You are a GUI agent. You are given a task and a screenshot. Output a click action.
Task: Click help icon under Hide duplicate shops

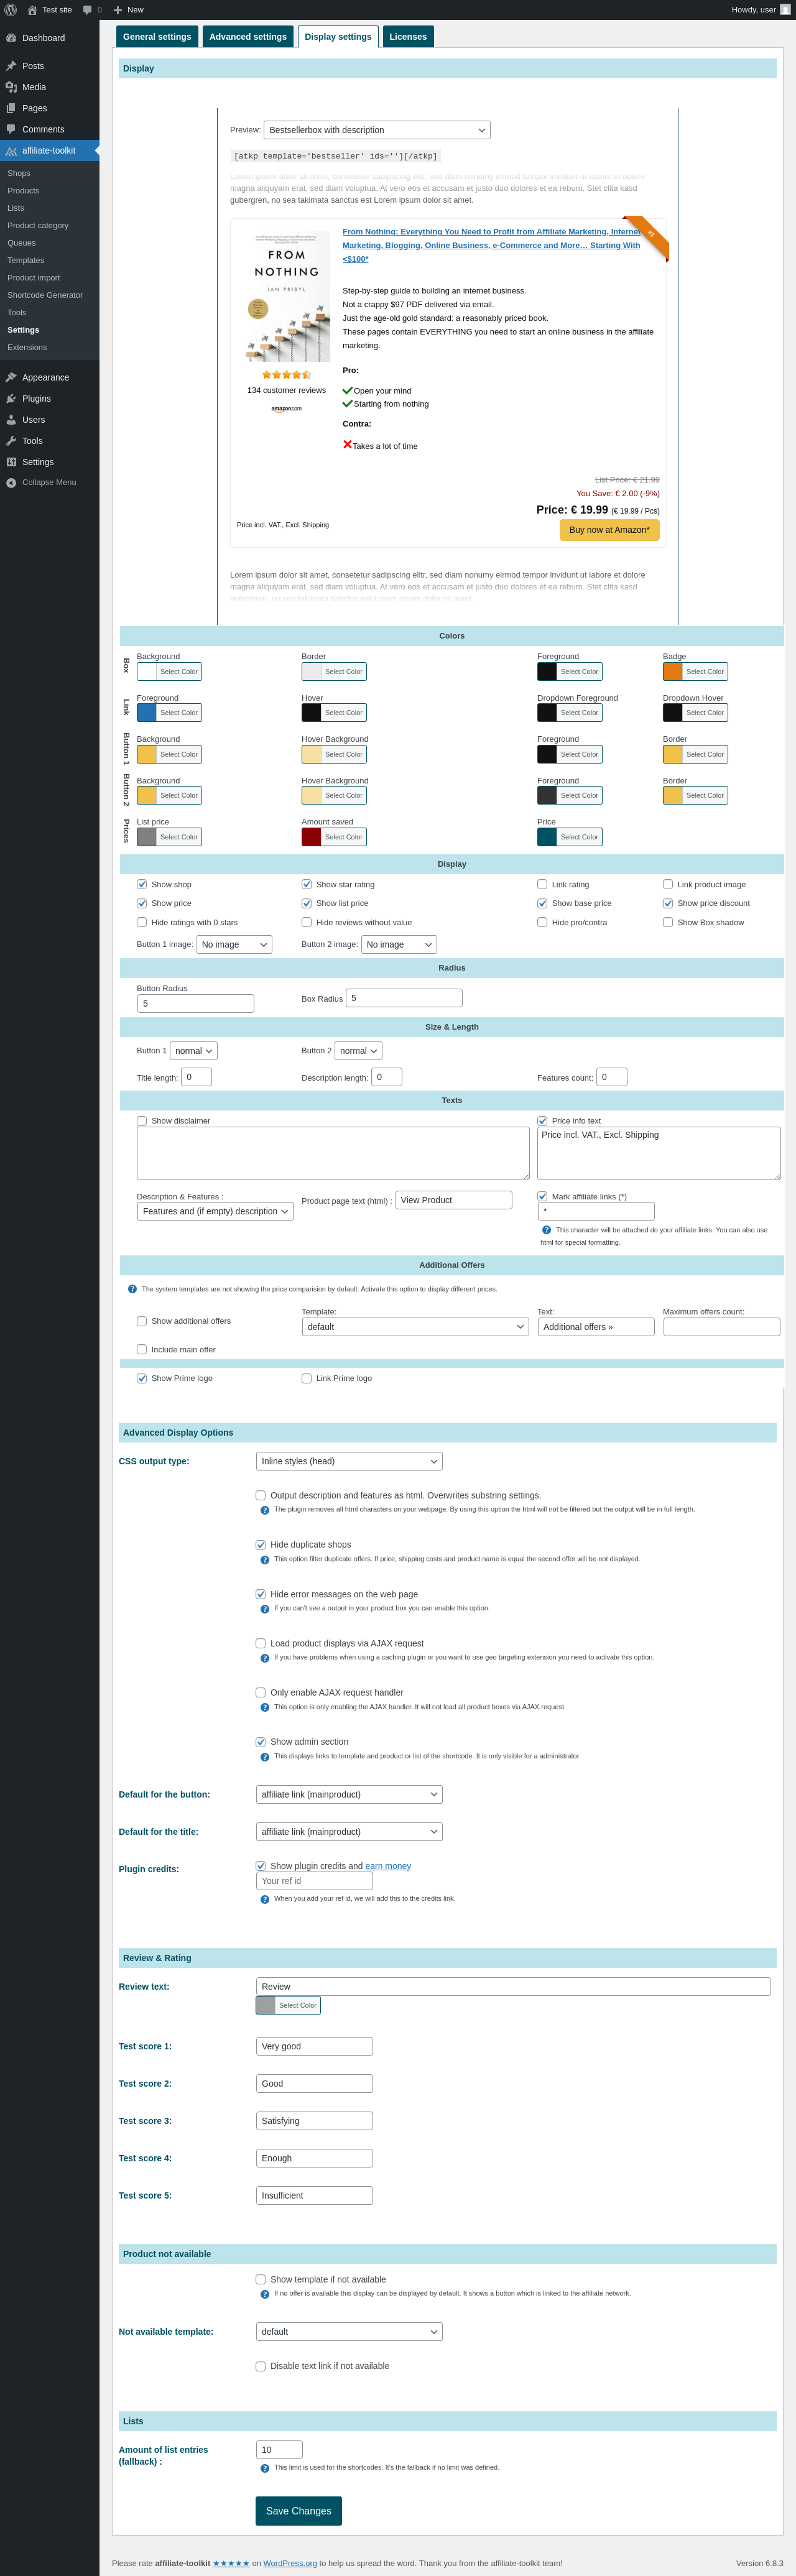click(x=265, y=1560)
